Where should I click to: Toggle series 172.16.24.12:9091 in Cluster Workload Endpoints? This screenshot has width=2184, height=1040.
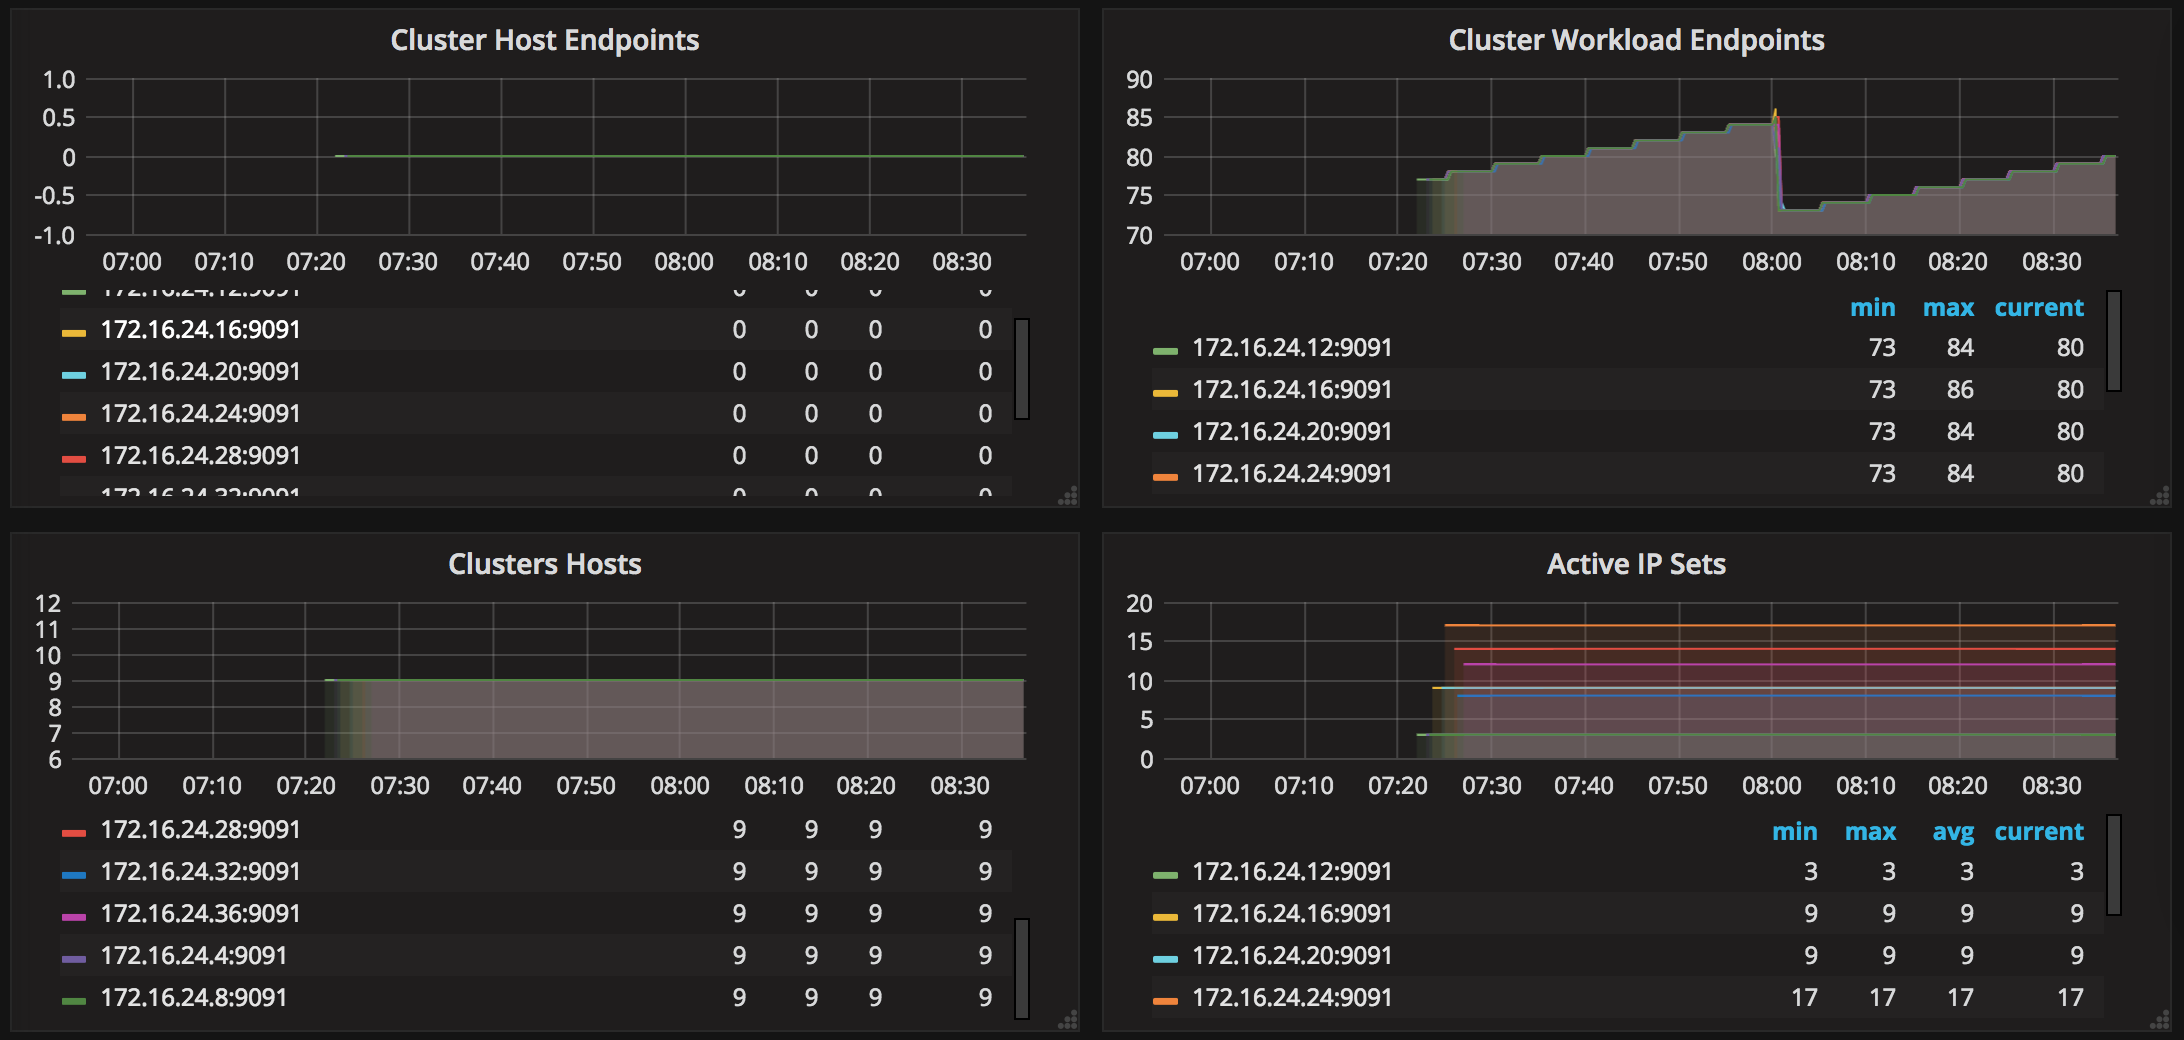(x=1292, y=348)
